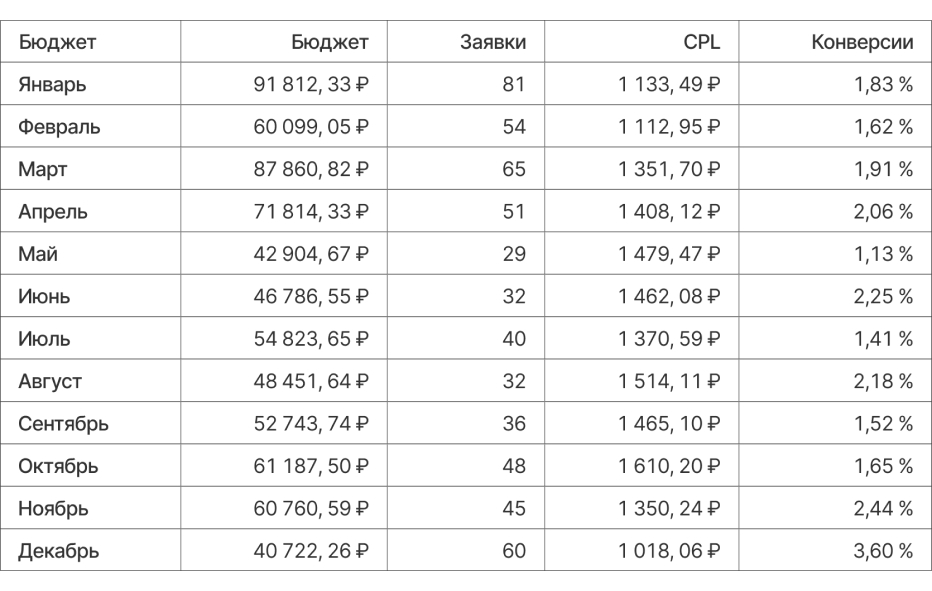Viewport: 932px width, 591px height.
Task: Select the "Январь" row label
Action: pos(52,85)
